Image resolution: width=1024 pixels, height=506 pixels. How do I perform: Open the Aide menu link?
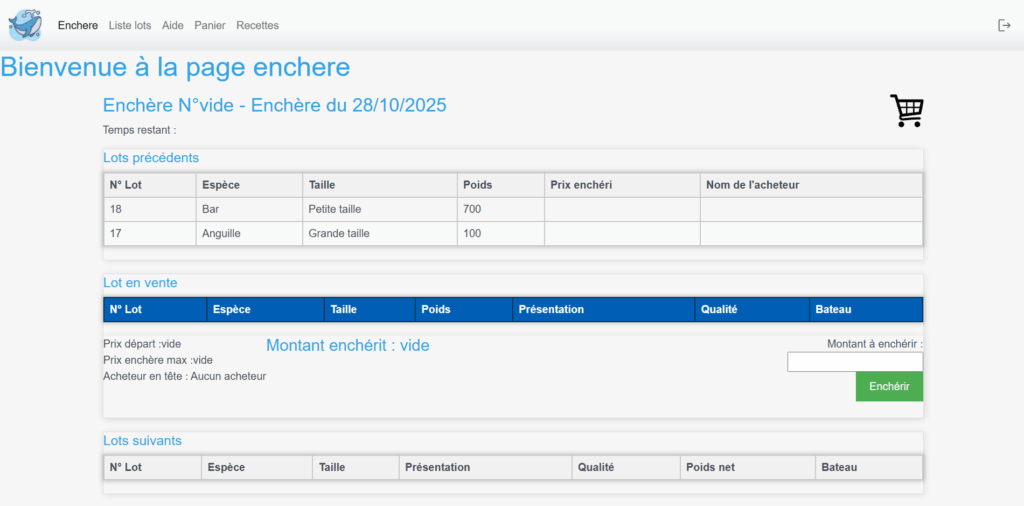coord(173,25)
